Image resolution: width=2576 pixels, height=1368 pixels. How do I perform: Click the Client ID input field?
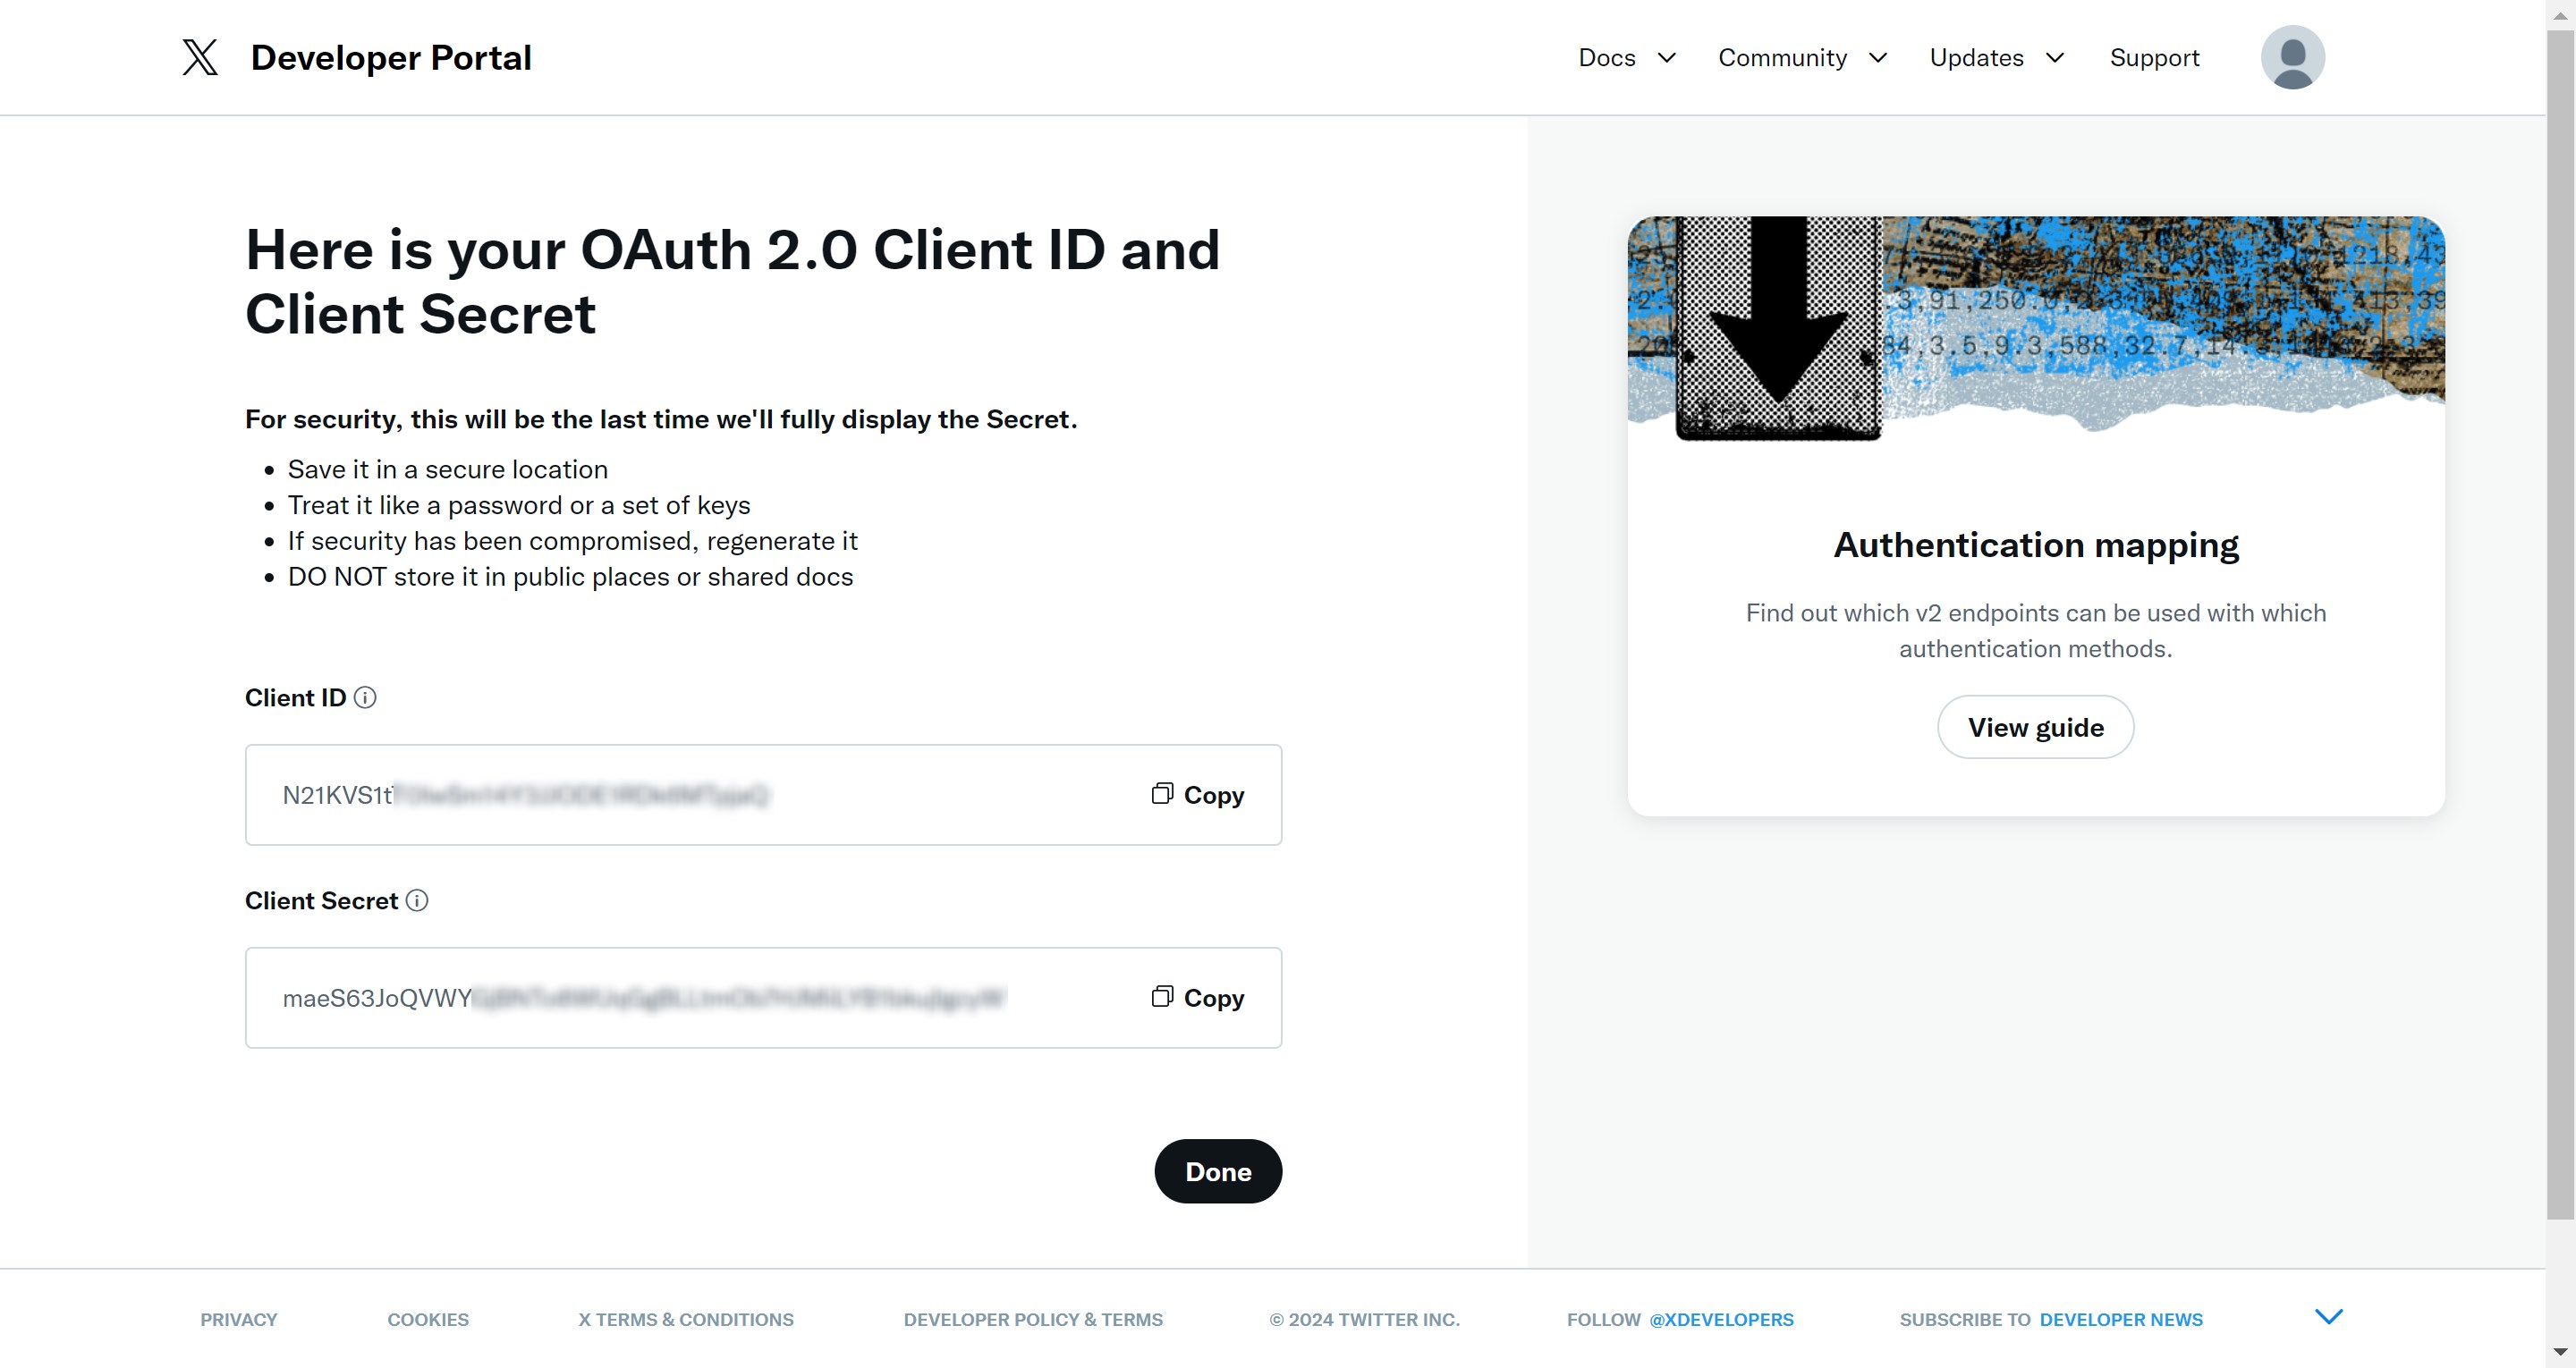tap(763, 794)
